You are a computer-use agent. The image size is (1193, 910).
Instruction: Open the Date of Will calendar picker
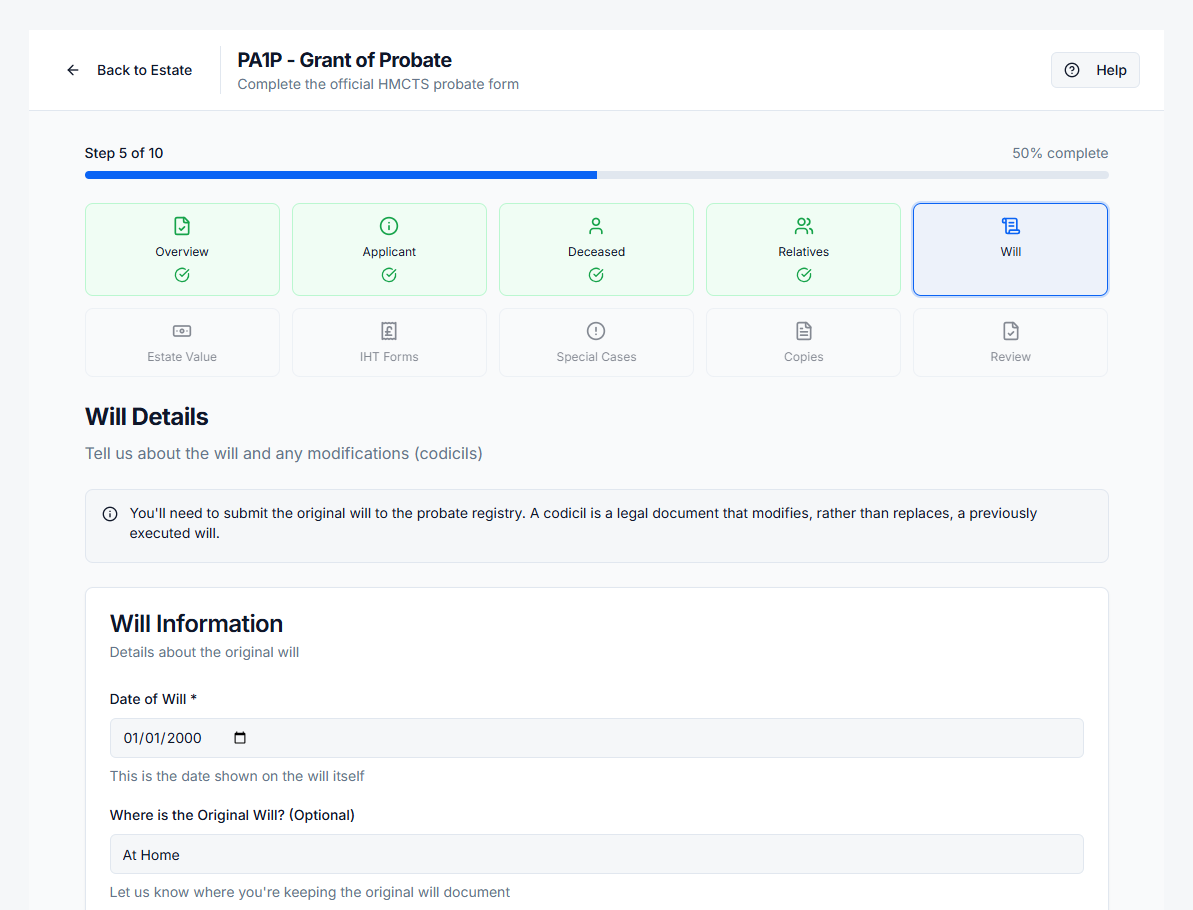pyautogui.click(x=239, y=737)
